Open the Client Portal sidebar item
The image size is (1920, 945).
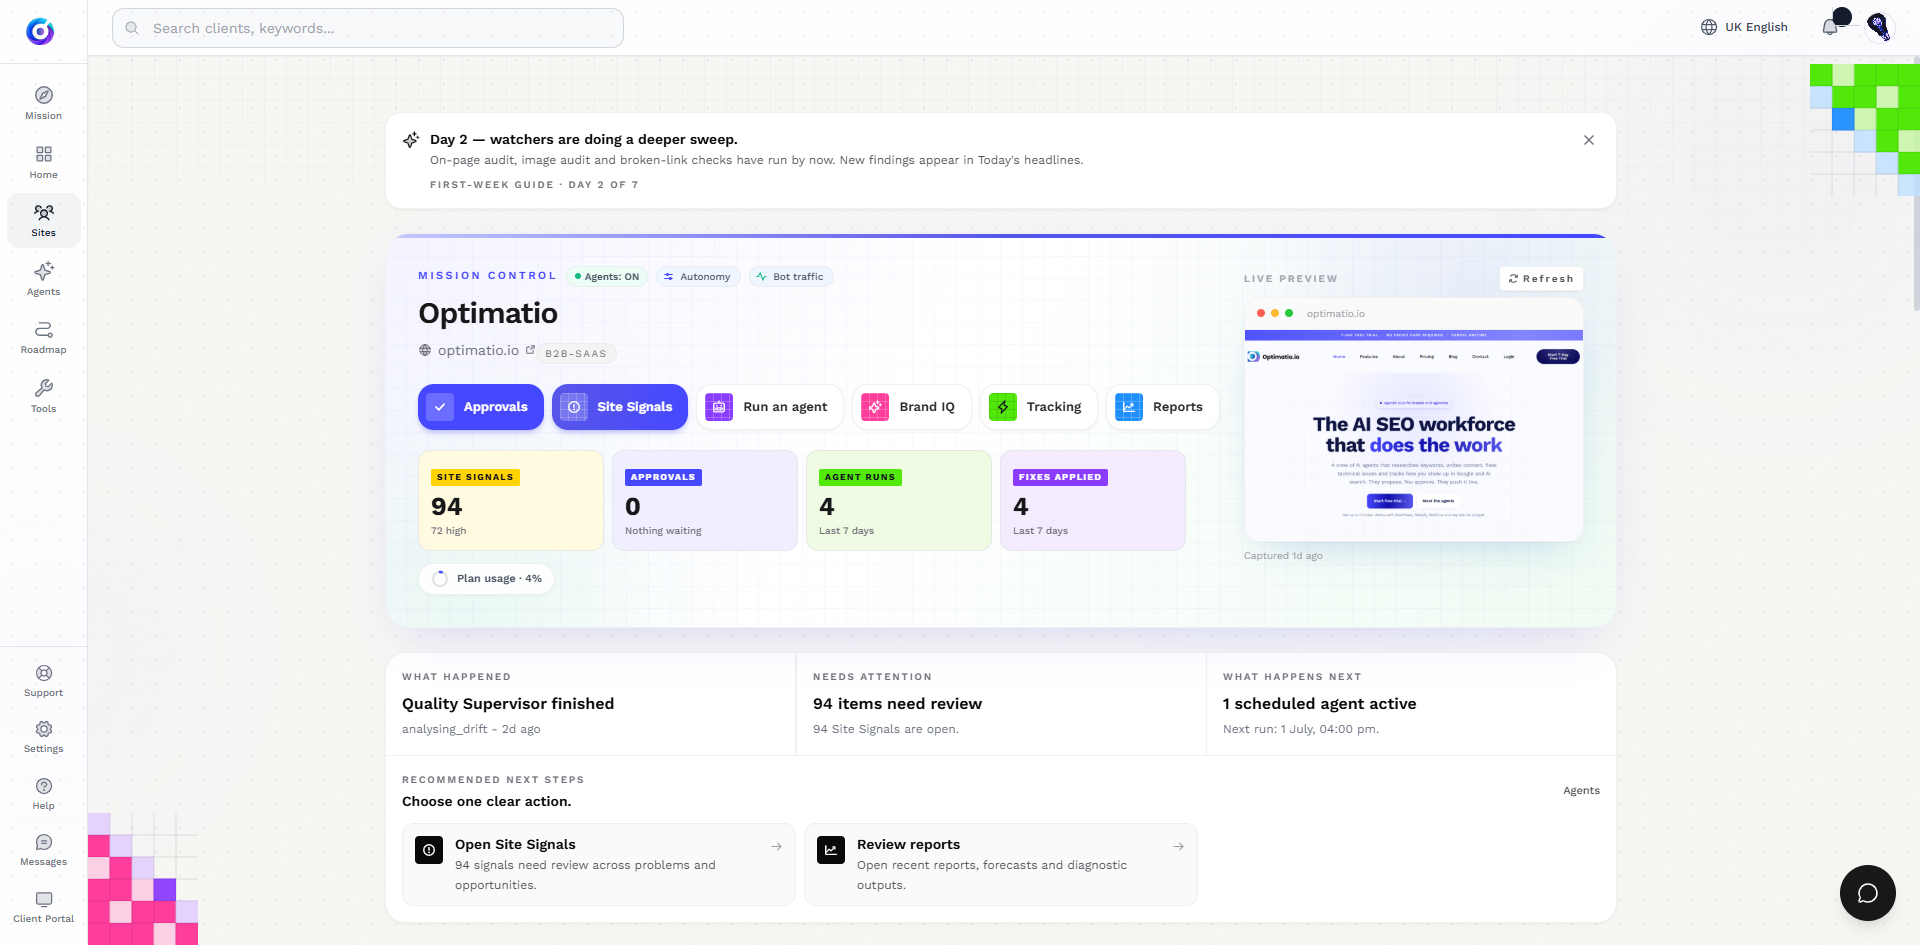point(43,907)
